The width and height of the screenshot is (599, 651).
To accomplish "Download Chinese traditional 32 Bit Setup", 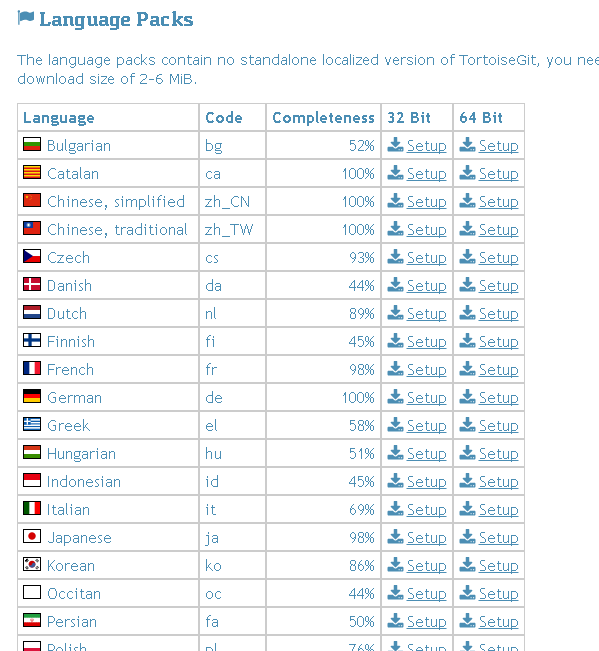I will coord(426,230).
